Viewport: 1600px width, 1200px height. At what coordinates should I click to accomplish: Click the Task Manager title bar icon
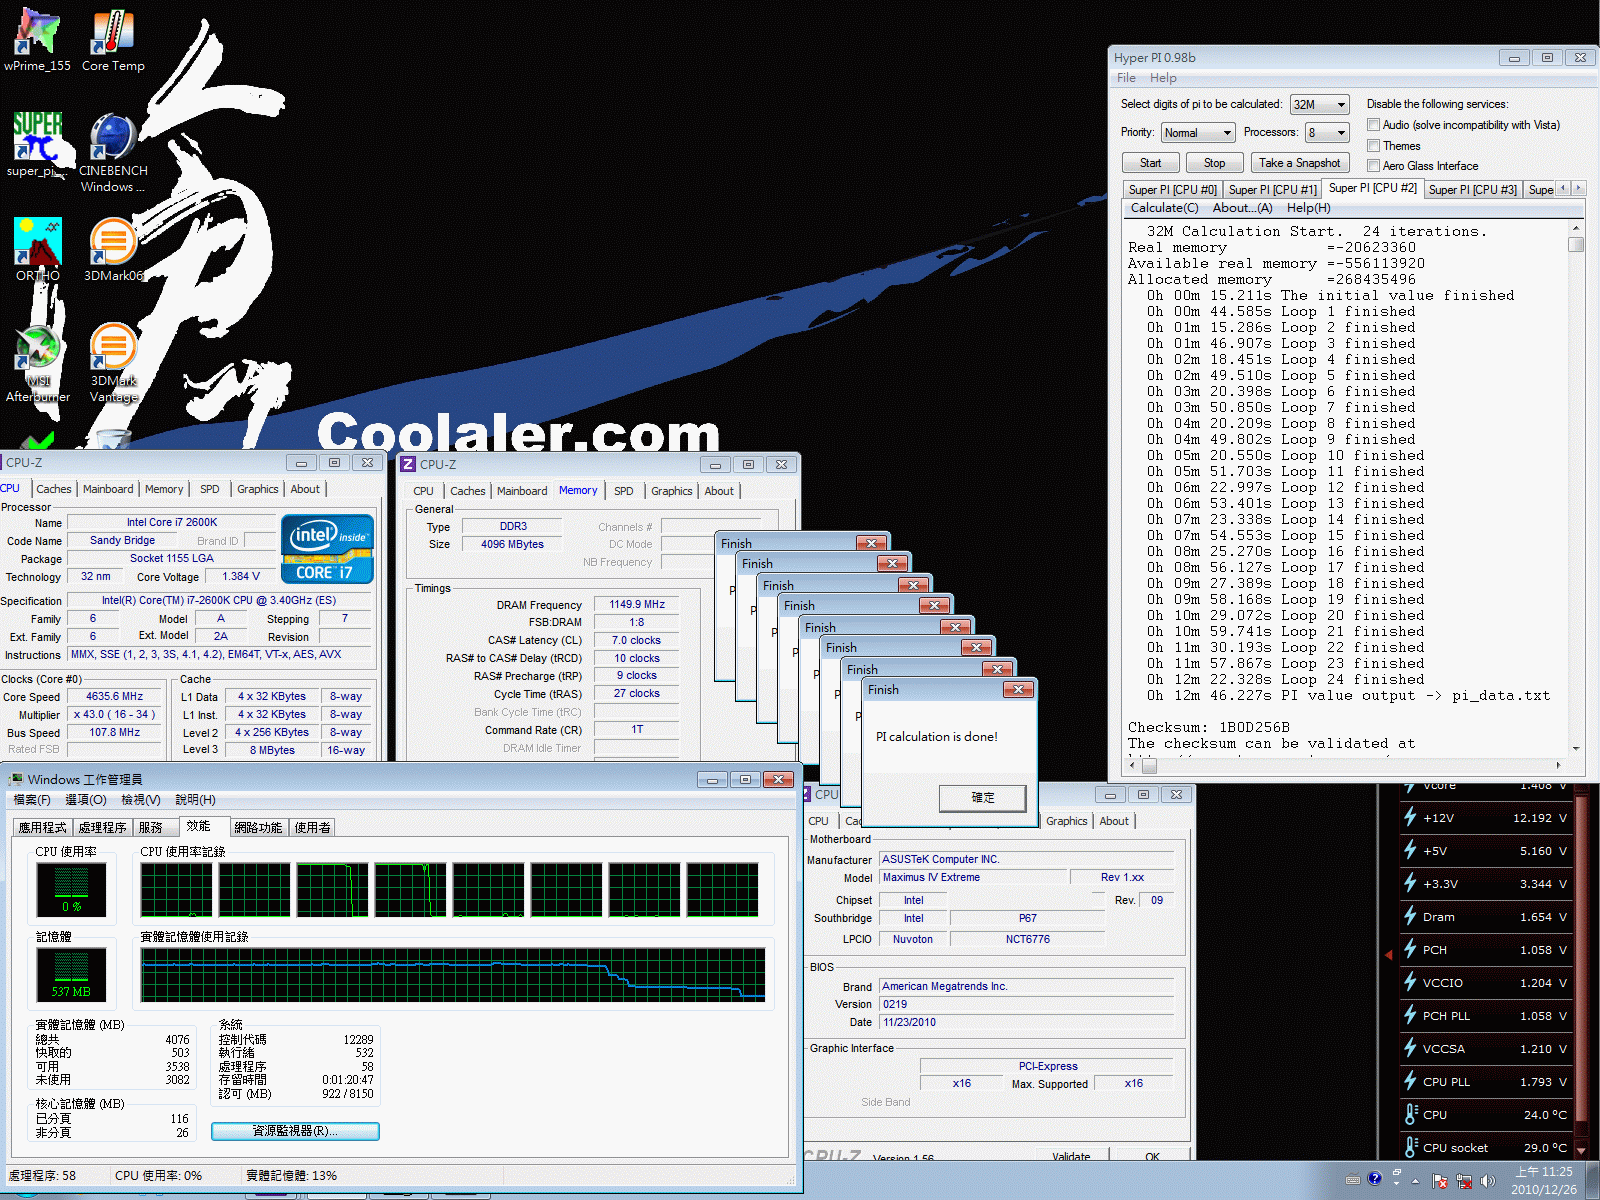(16, 779)
